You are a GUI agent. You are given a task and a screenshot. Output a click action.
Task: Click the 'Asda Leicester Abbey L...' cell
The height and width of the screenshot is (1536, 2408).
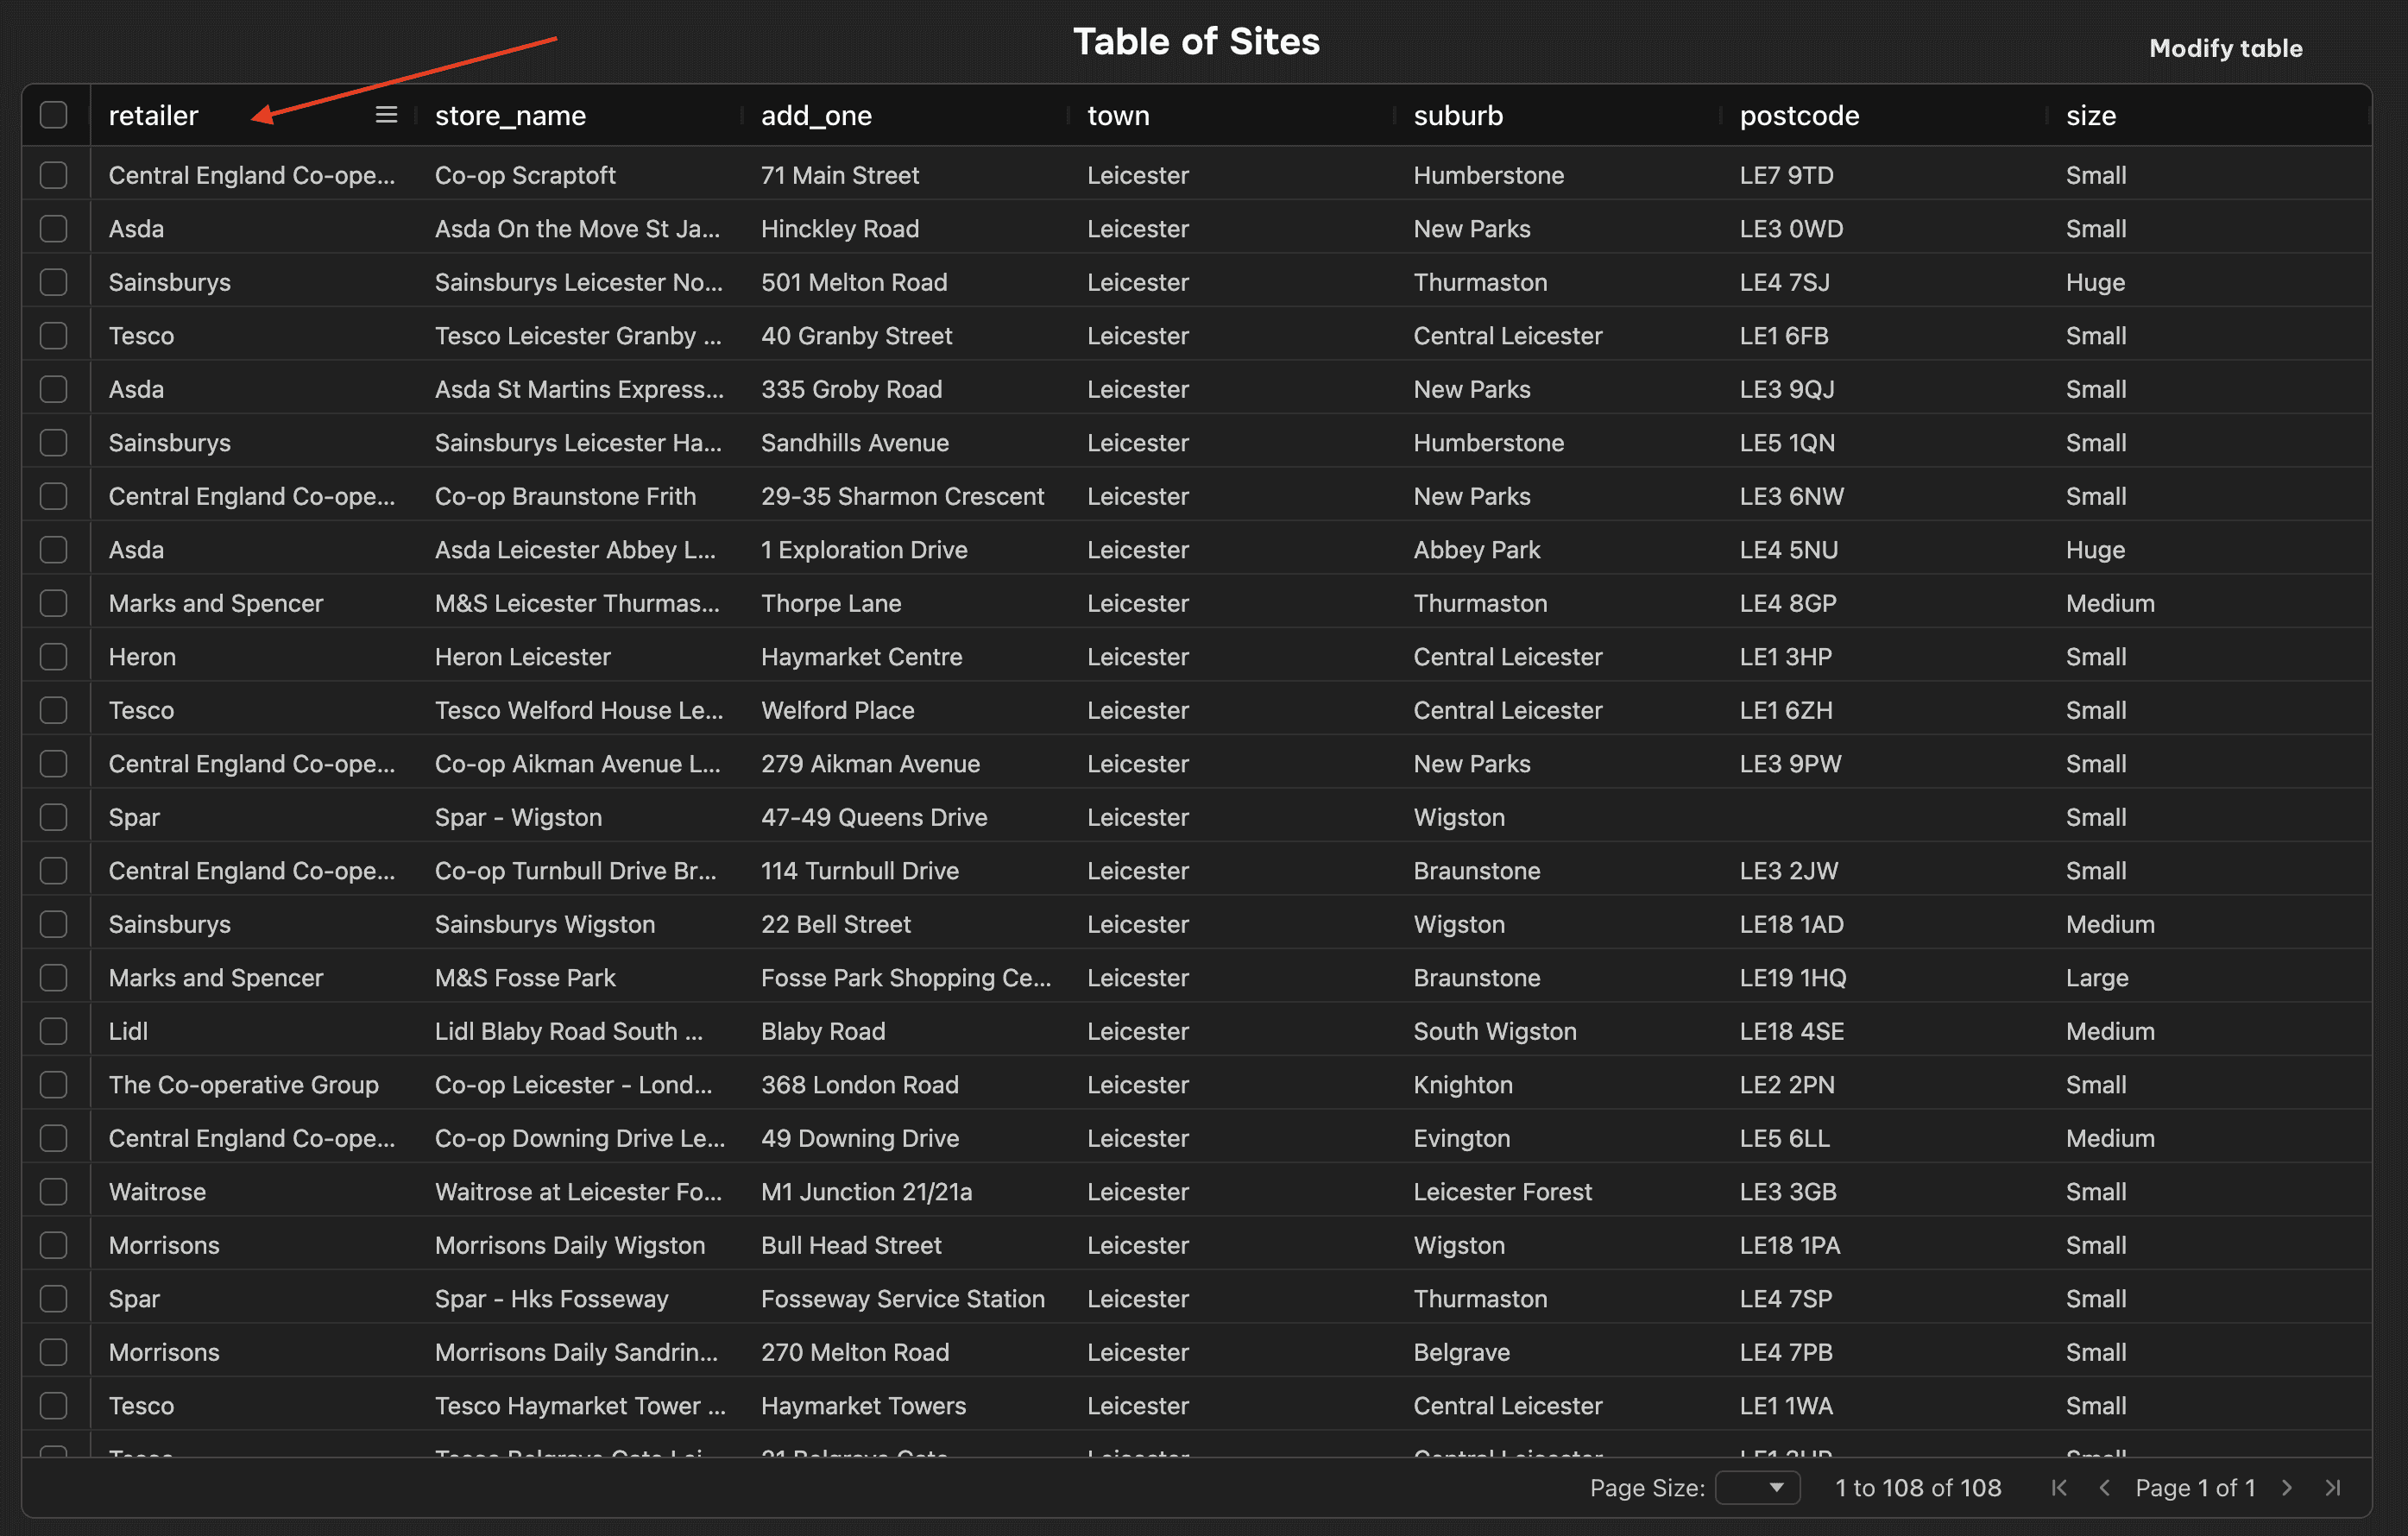click(575, 549)
